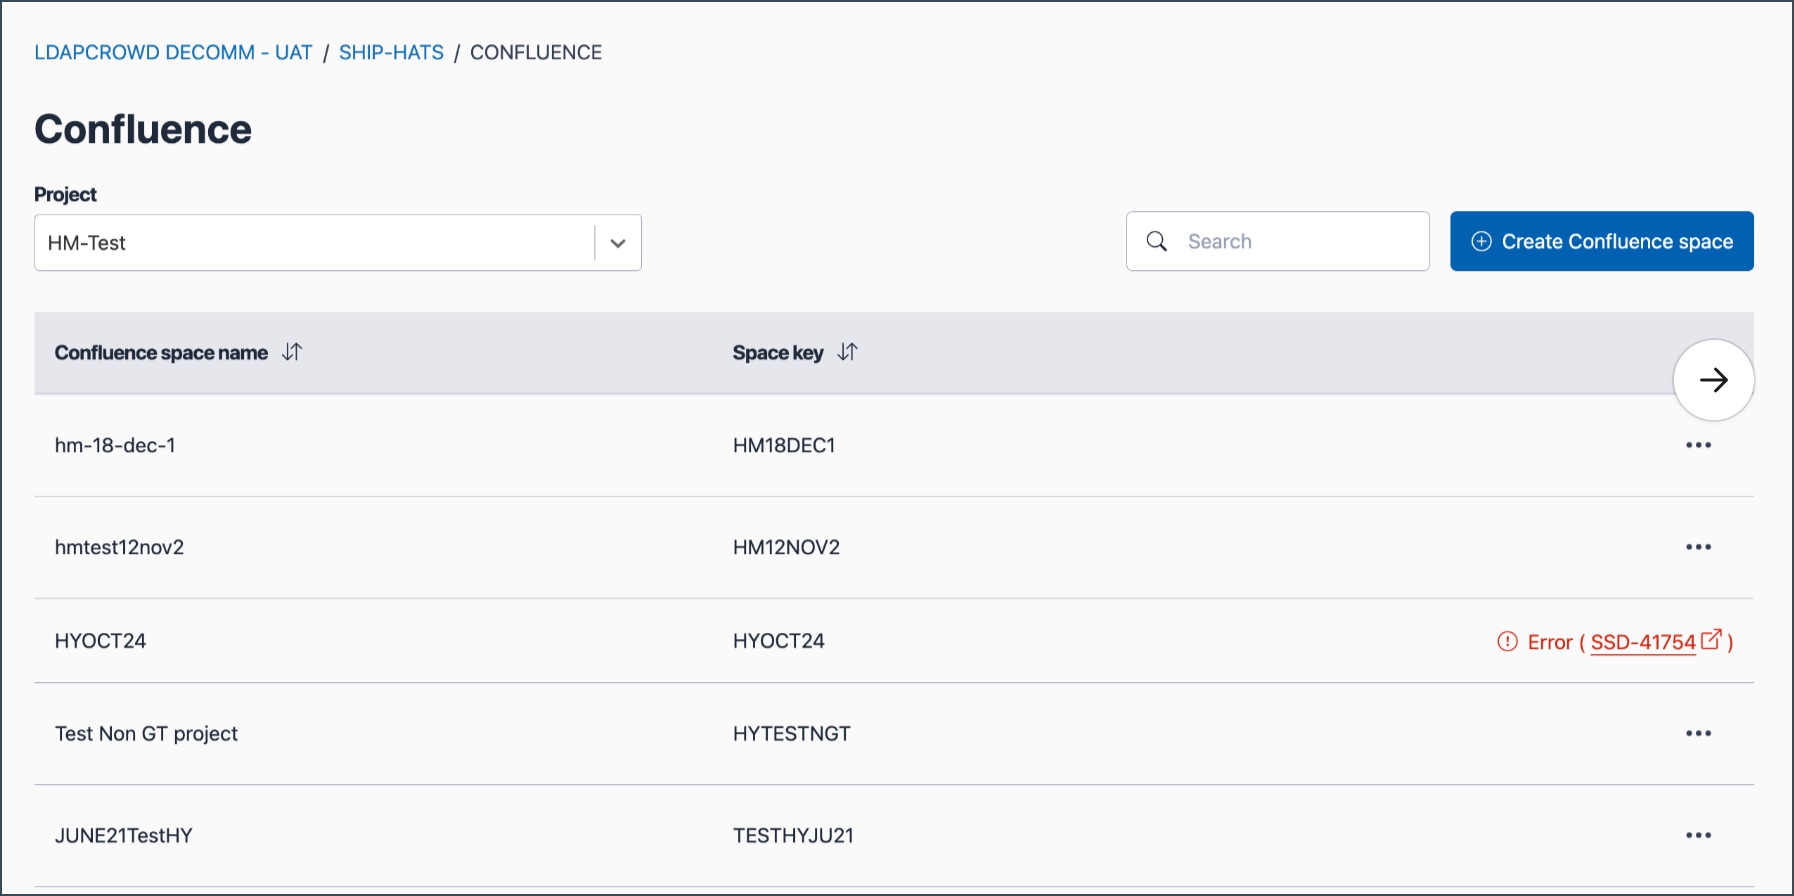The image size is (1794, 896).
Task: Go to the SHIP-HATS breadcrumb link
Action: click(391, 53)
